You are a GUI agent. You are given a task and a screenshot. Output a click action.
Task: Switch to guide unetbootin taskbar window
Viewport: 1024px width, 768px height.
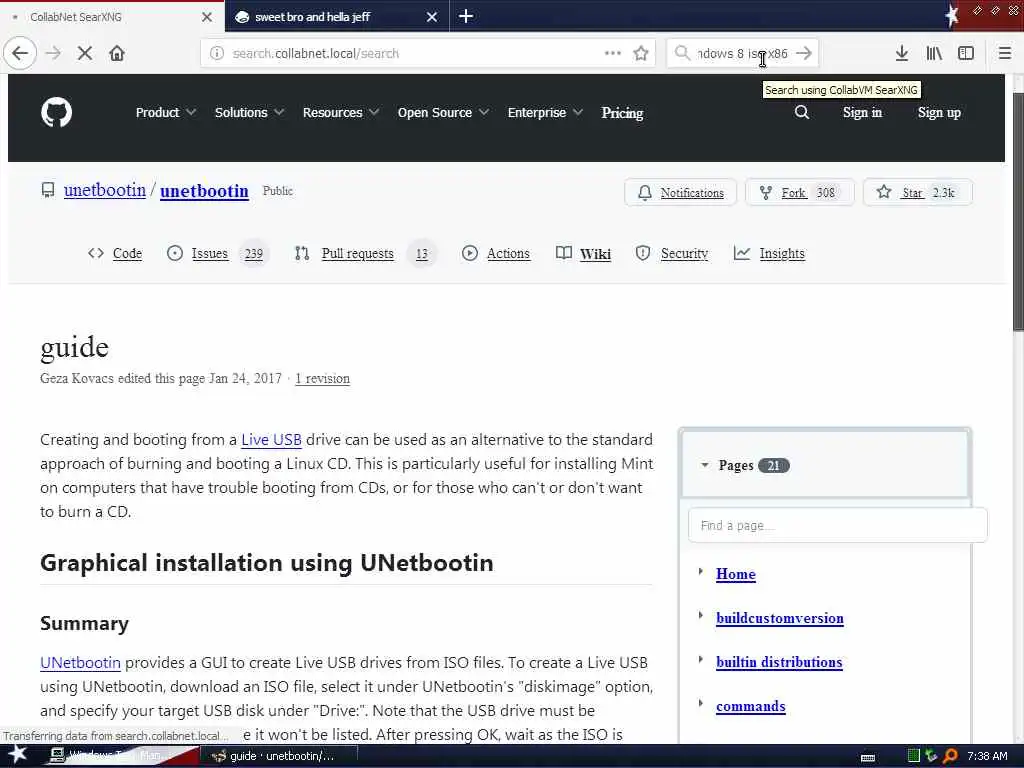coord(277,756)
